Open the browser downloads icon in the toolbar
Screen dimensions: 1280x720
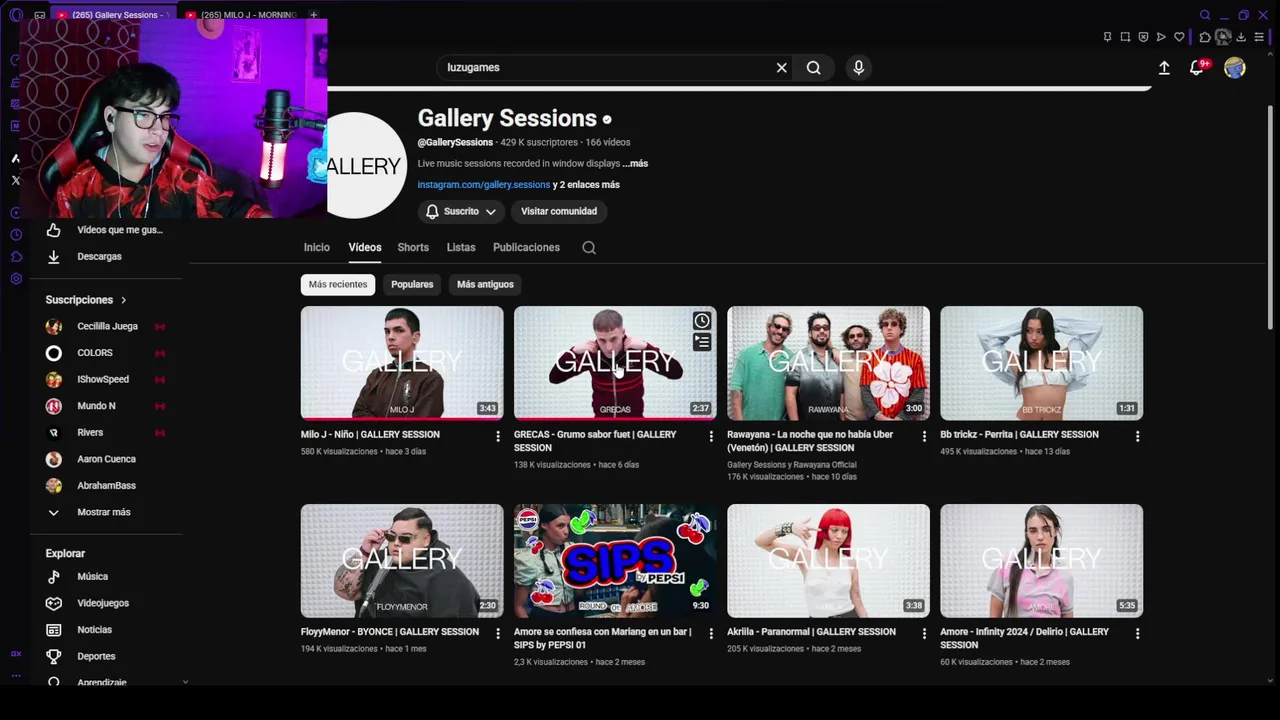click(x=1241, y=37)
